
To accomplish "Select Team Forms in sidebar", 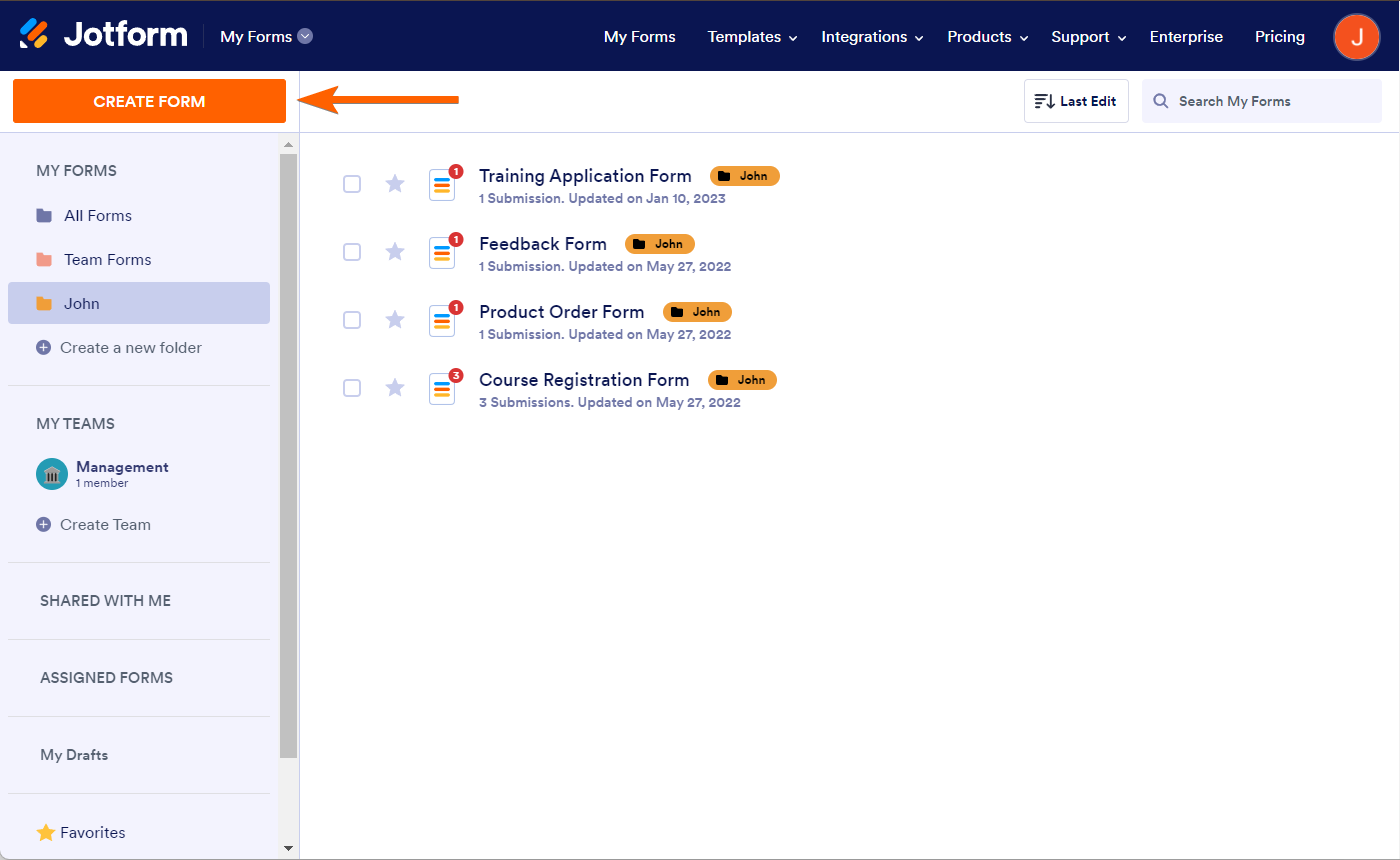I will tap(139, 259).
